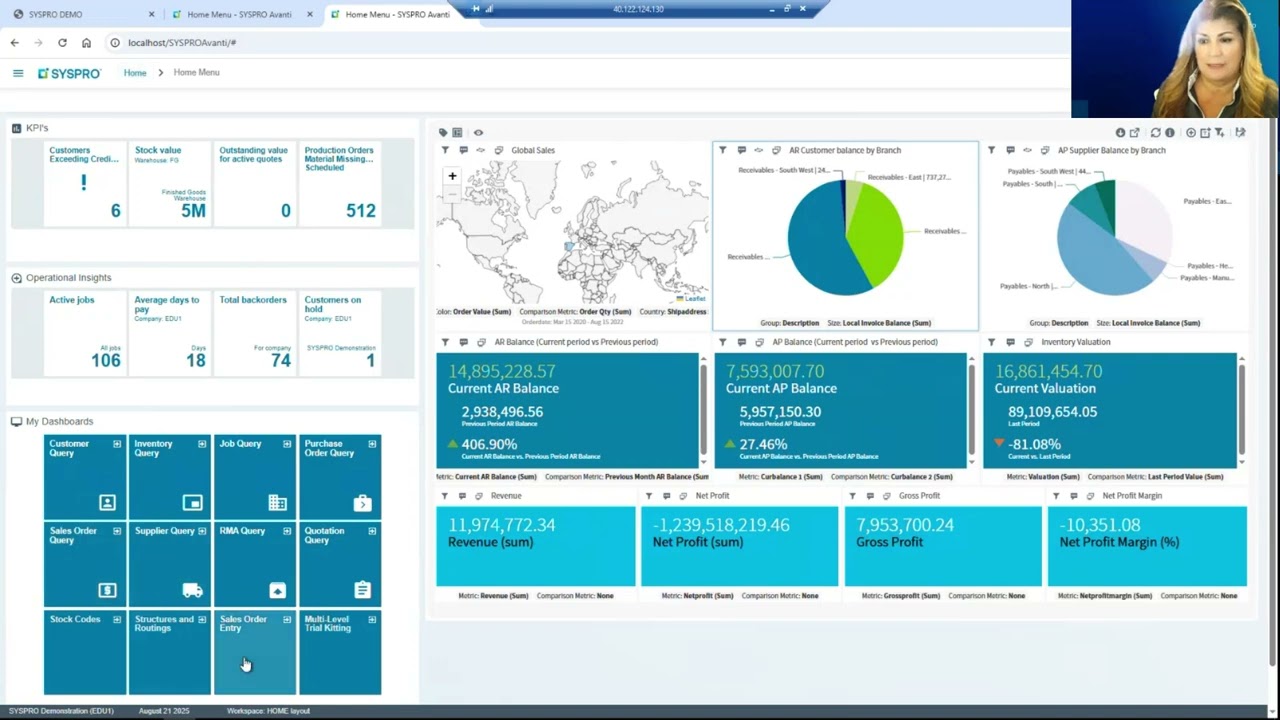
Task: Click the Home breadcrumb link
Action: [x=135, y=73]
